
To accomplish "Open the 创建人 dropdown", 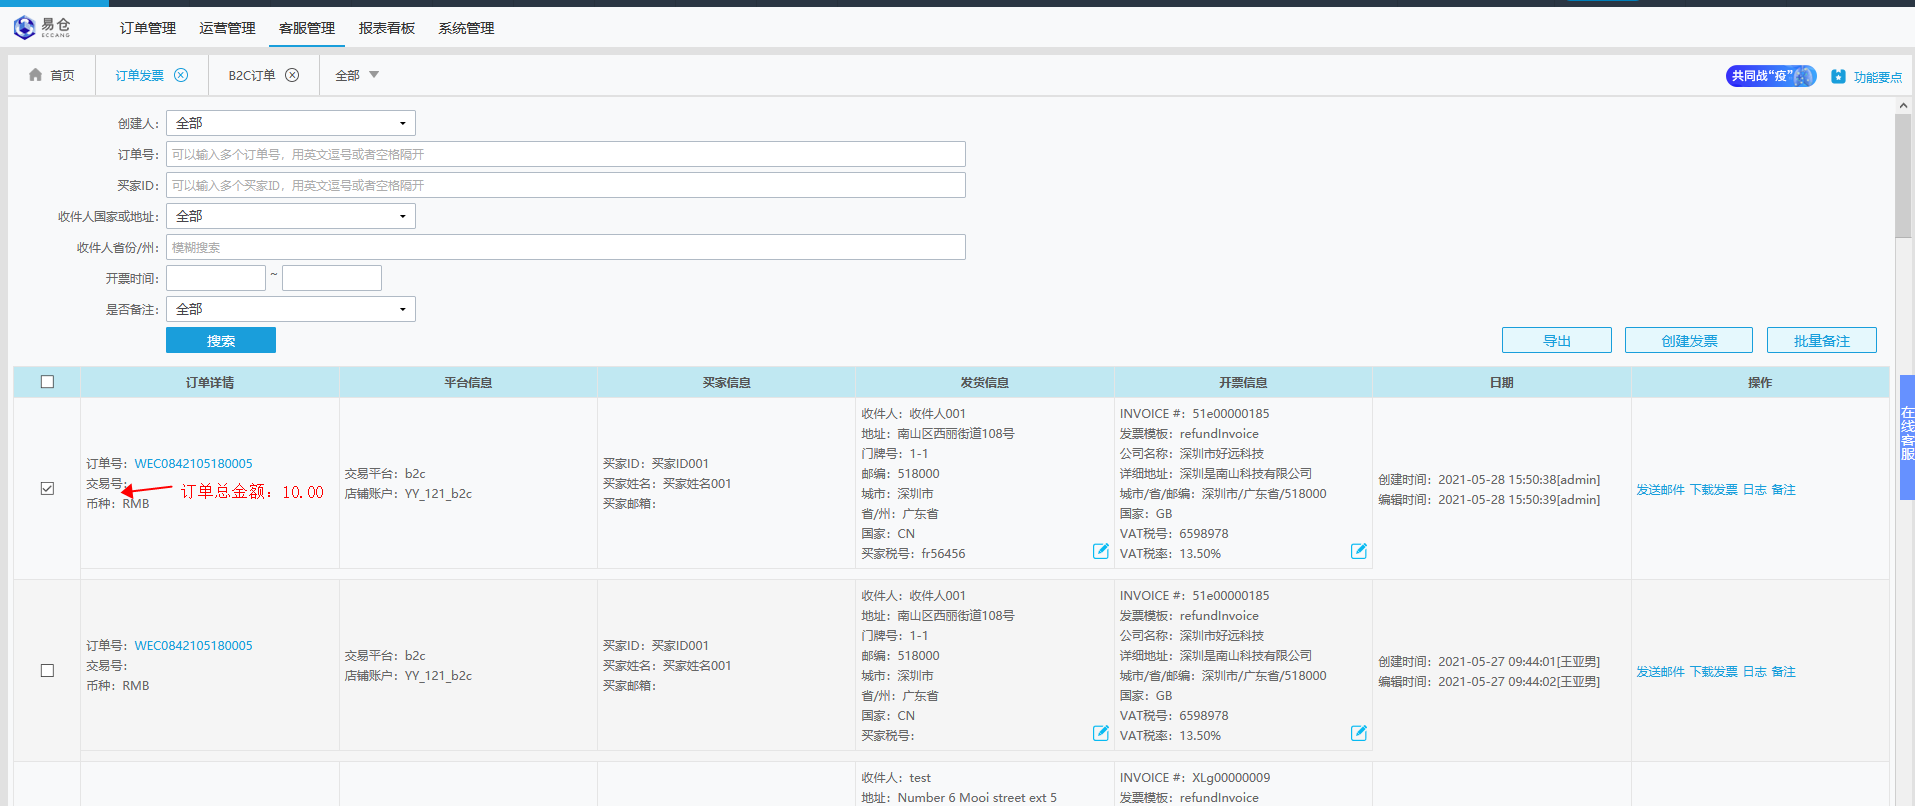I will click(x=291, y=123).
